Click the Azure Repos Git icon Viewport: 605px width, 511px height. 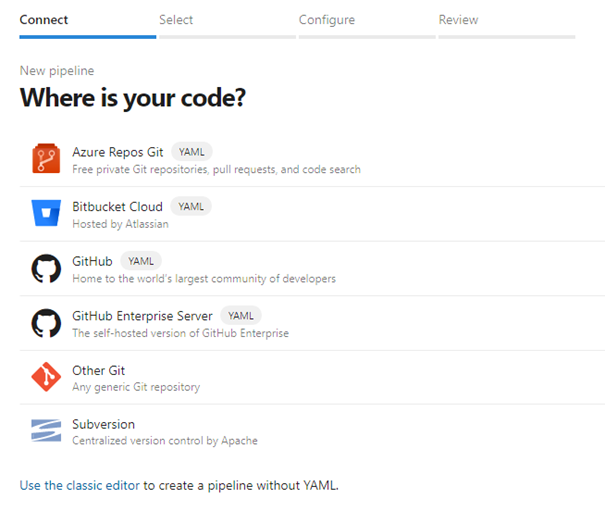pyautogui.click(x=46, y=159)
